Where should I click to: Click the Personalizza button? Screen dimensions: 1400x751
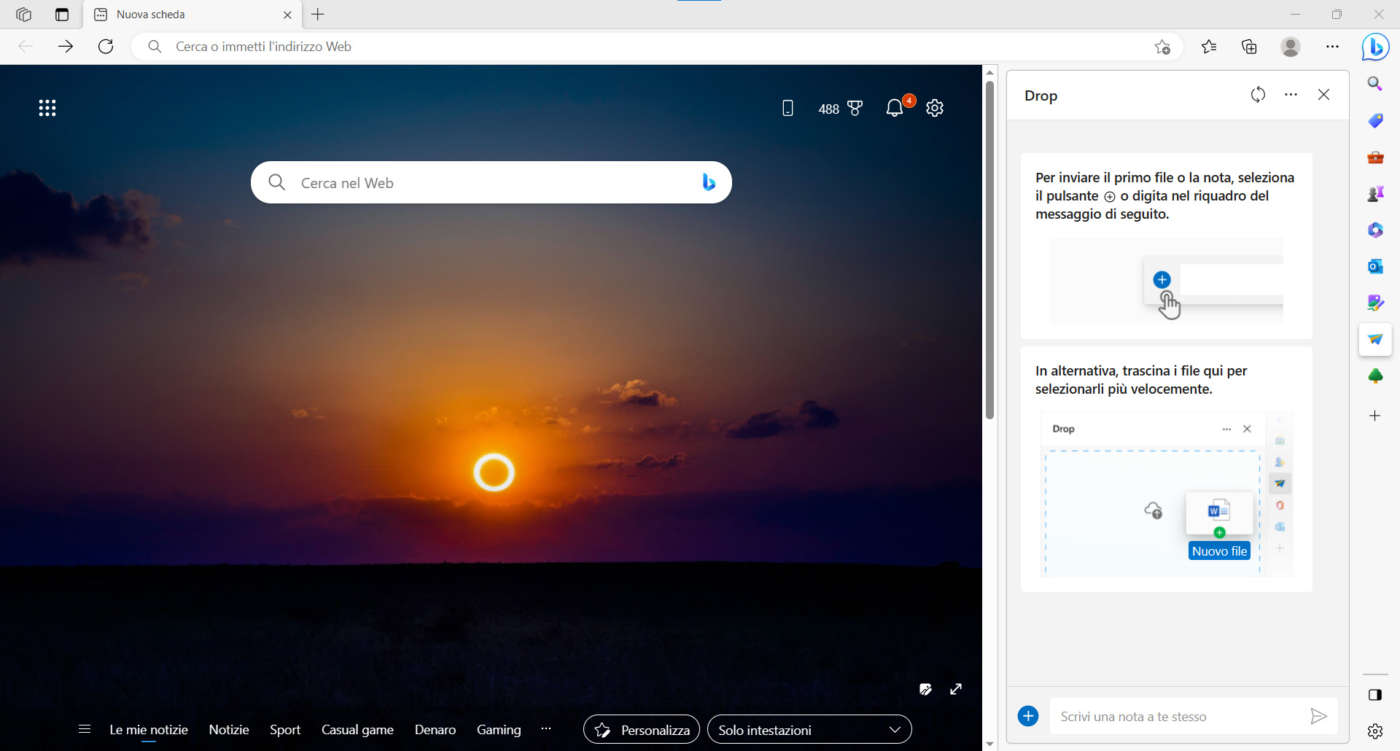[x=640, y=729]
